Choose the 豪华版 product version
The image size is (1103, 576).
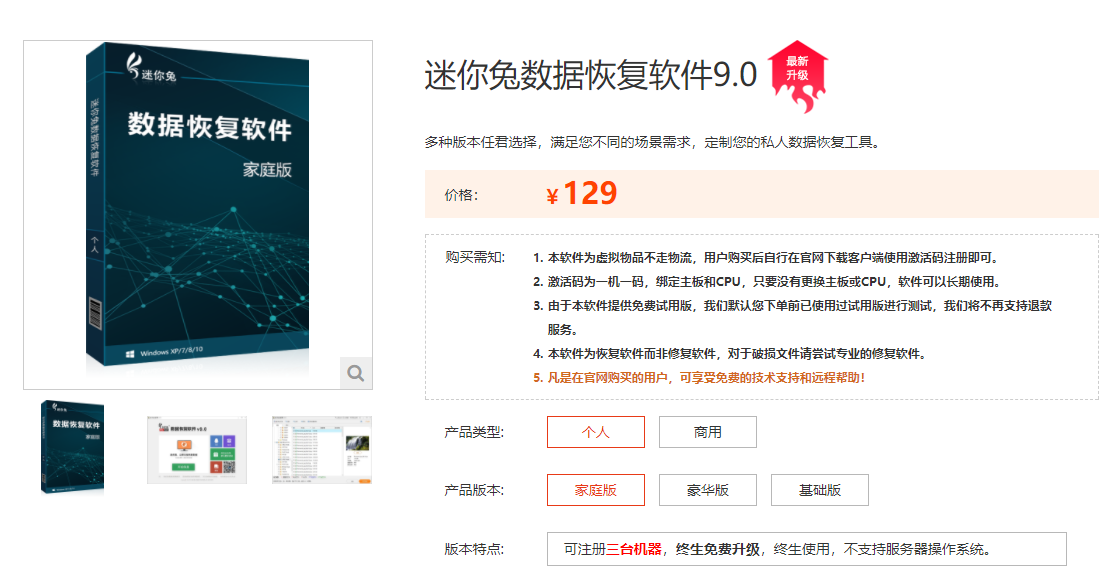(708, 490)
